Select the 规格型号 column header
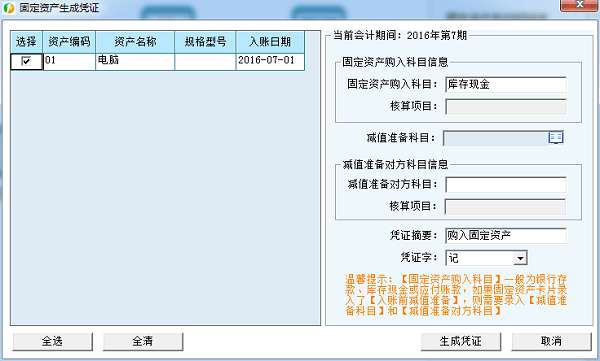 click(x=205, y=42)
